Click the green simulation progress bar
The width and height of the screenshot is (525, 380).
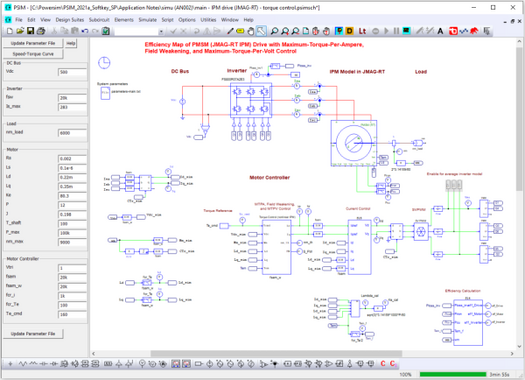(453, 374)
